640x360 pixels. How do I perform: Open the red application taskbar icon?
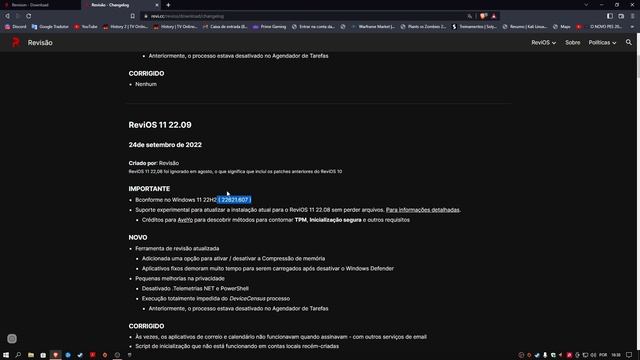click(x=93, y=355)
